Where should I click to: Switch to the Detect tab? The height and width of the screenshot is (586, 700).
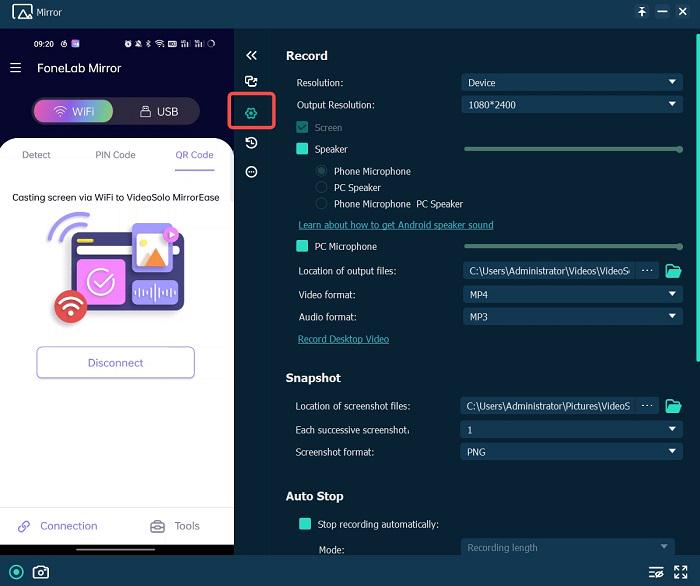(36, 155)
